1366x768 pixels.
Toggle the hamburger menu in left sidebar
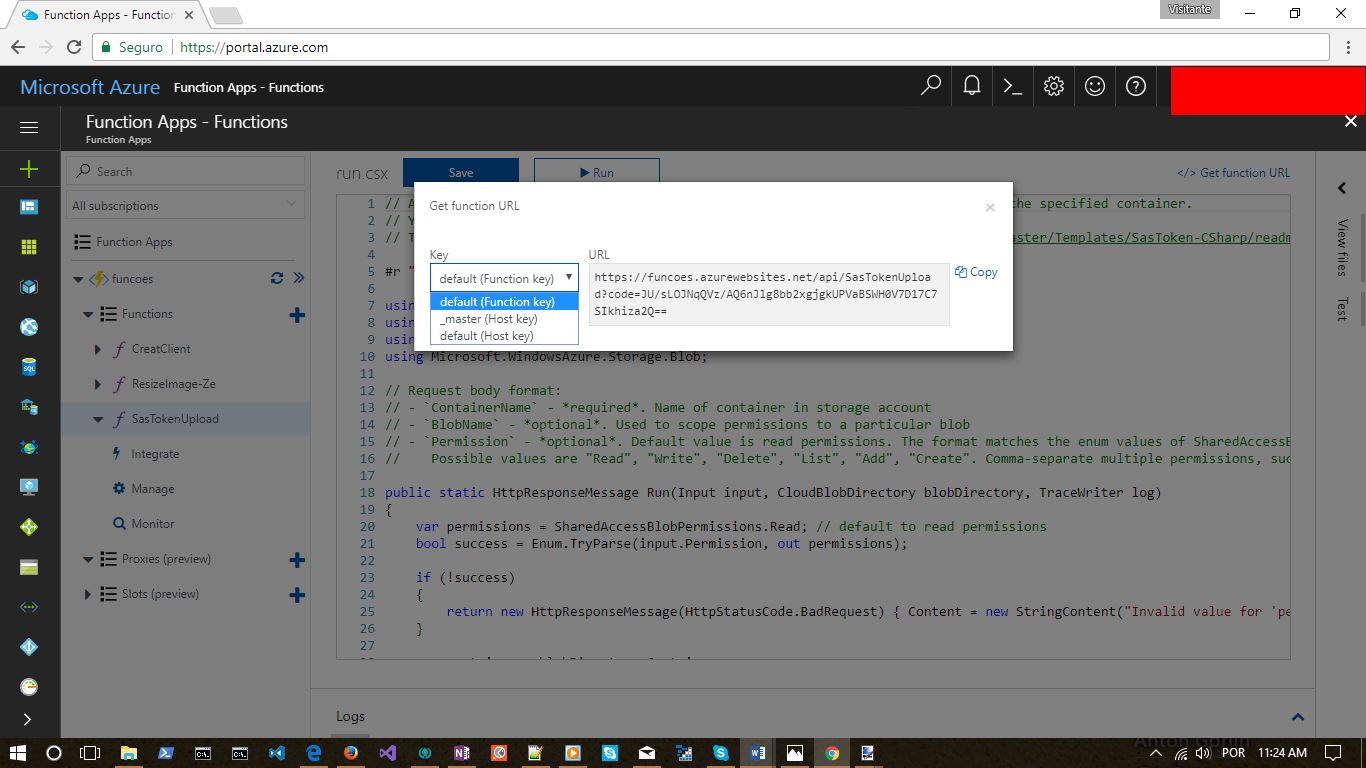29,127
